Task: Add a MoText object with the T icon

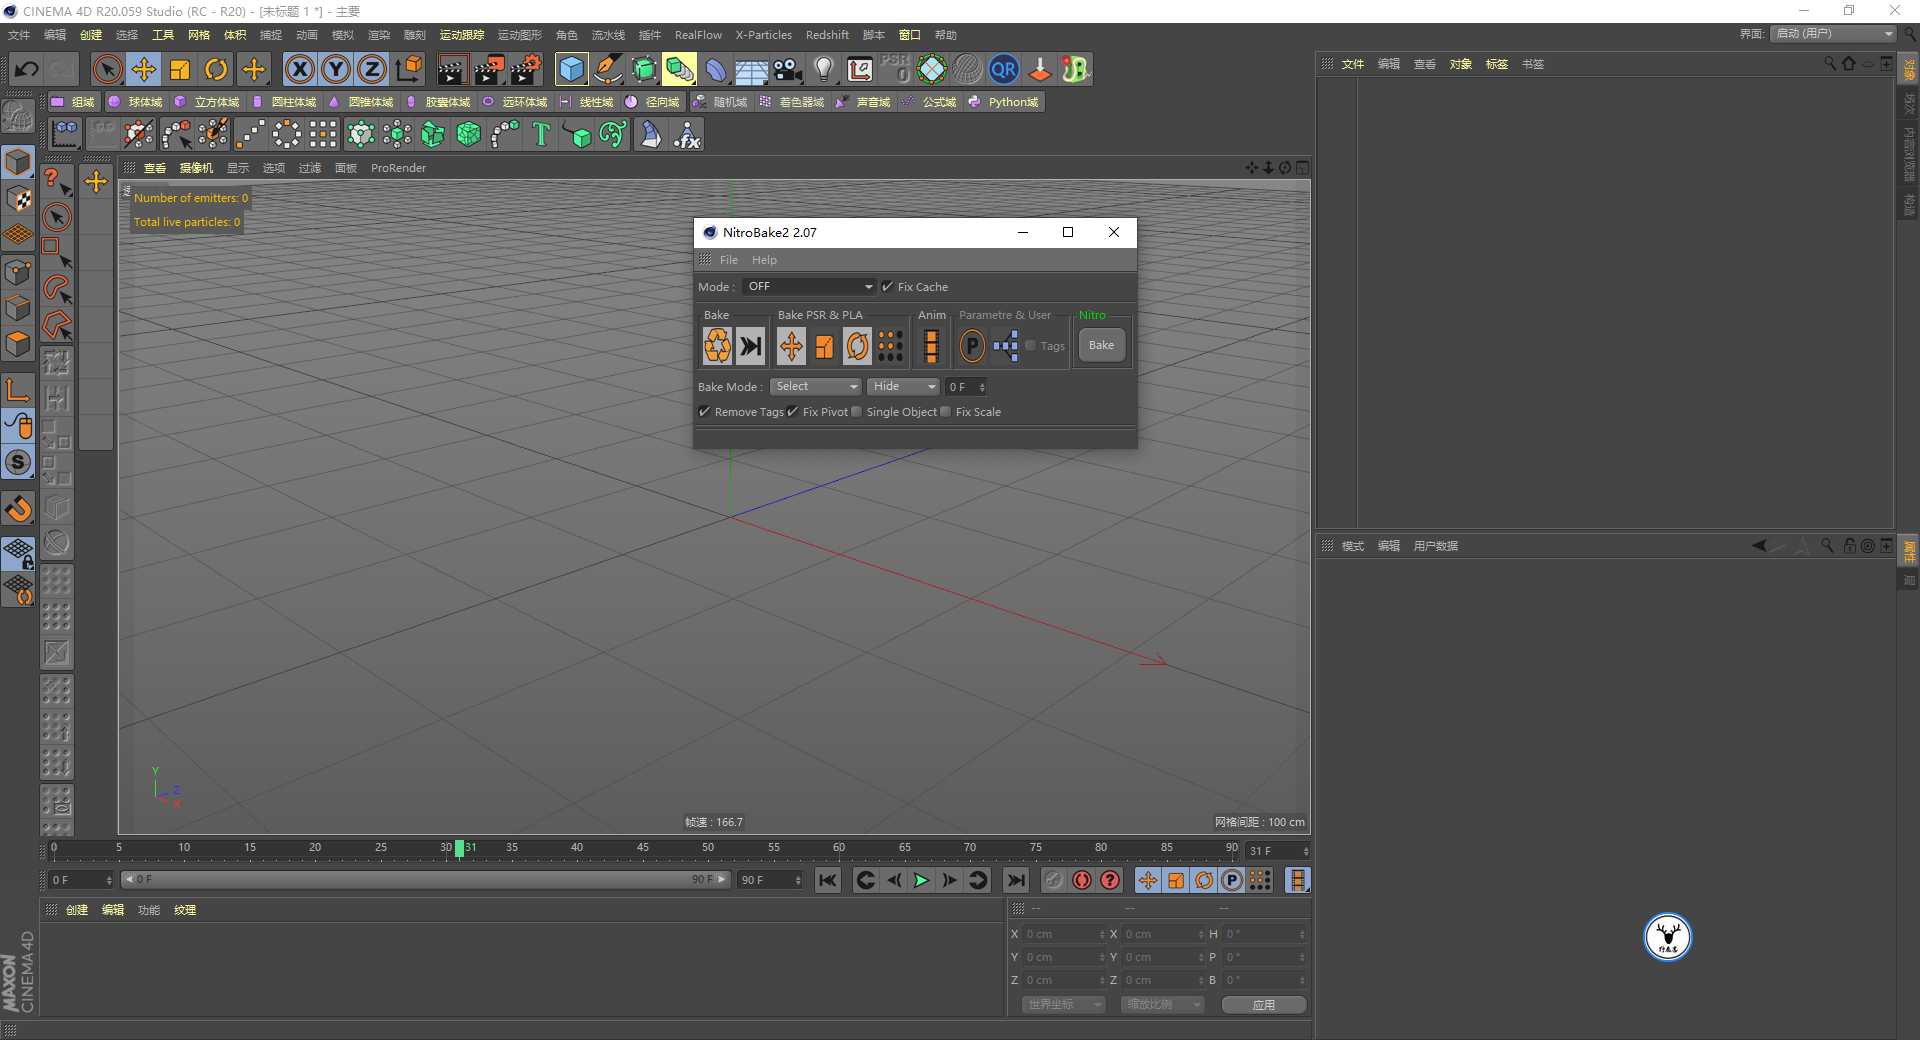Action: pos(541,134)
